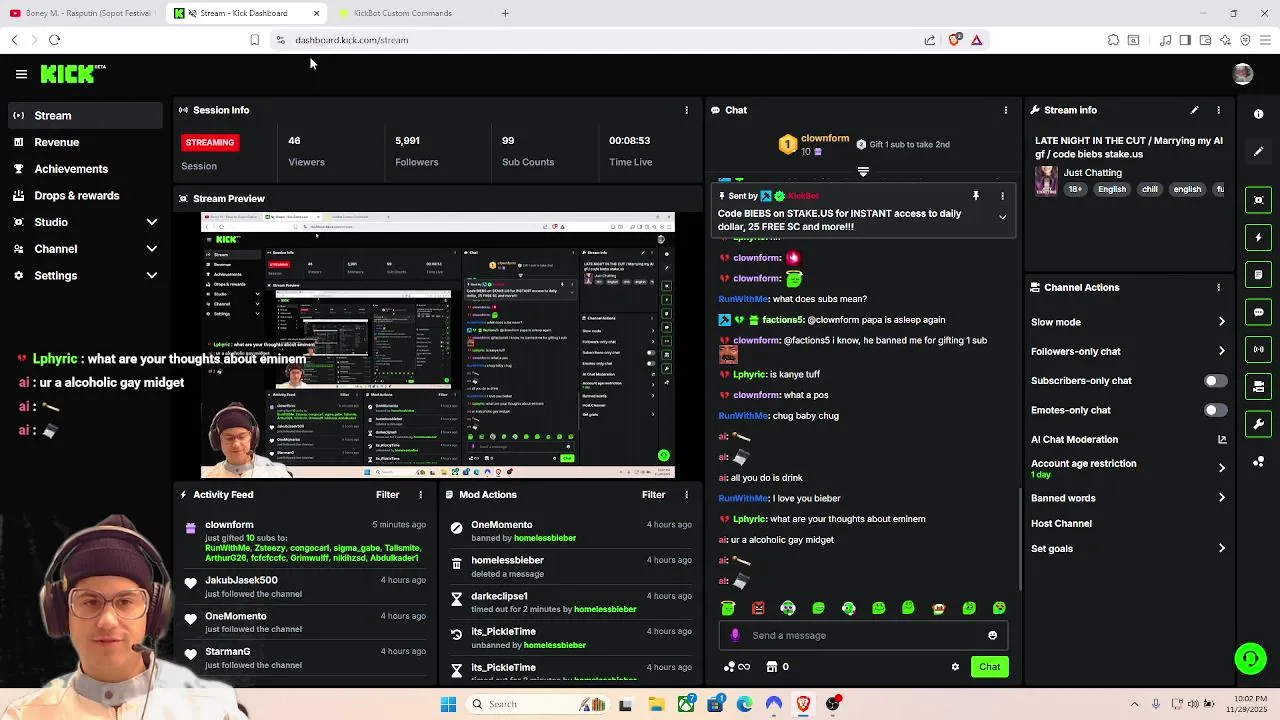
Task: Click the angry red emote in chat bar
Action: click(758, 608)
